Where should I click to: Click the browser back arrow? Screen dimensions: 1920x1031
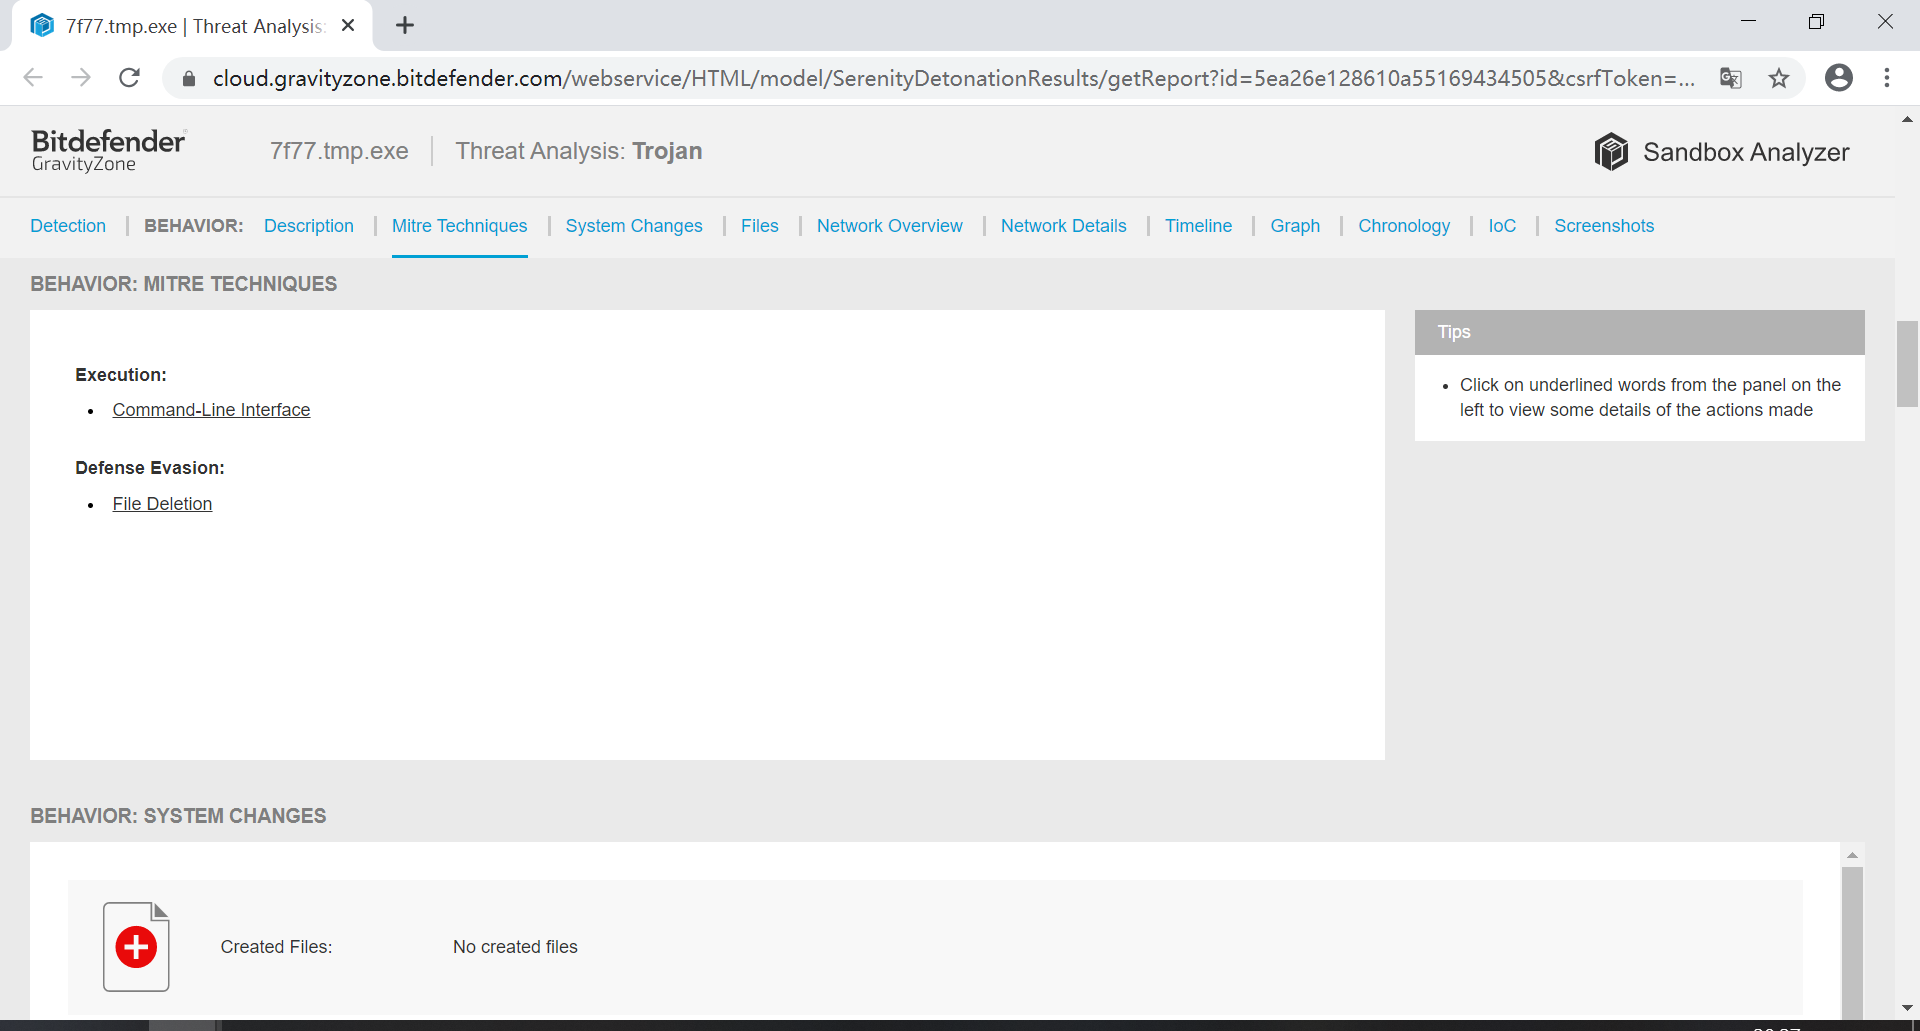[33, 78]
